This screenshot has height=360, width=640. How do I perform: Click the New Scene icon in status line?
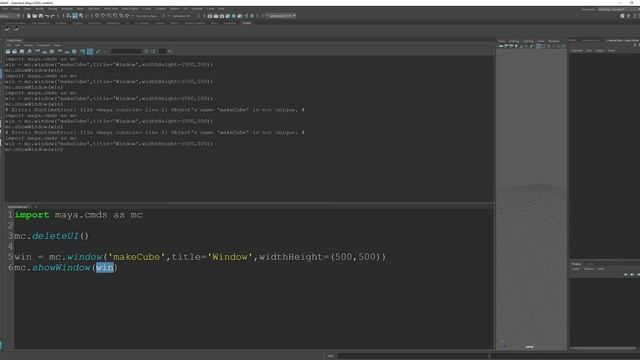coord(29,16)
